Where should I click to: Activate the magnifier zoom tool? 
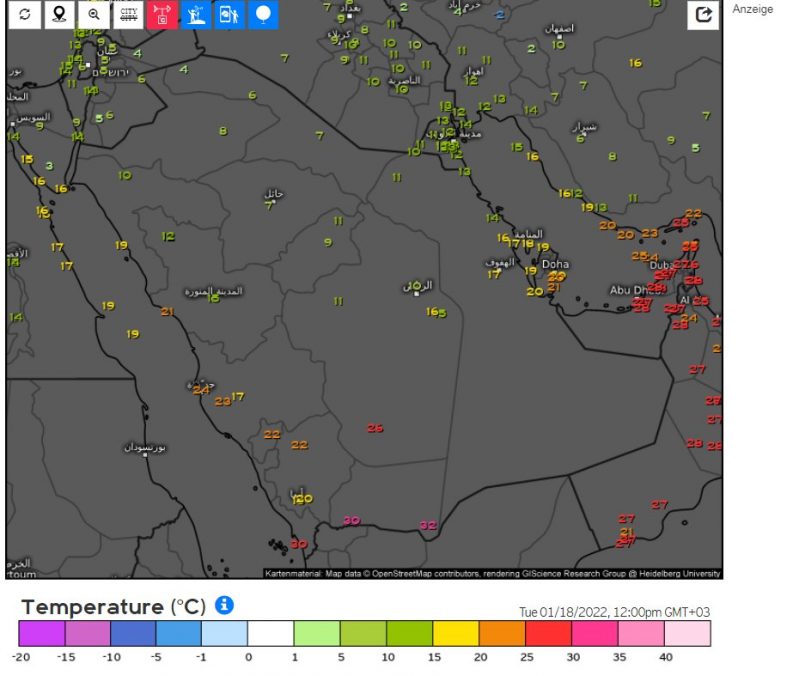pyautogui.click(x=94, y=14)
